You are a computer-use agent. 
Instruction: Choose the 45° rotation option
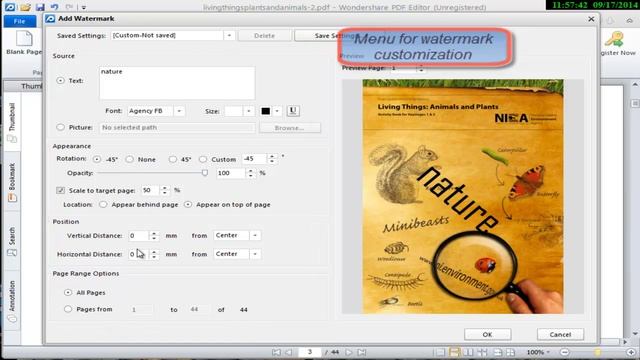173,159
